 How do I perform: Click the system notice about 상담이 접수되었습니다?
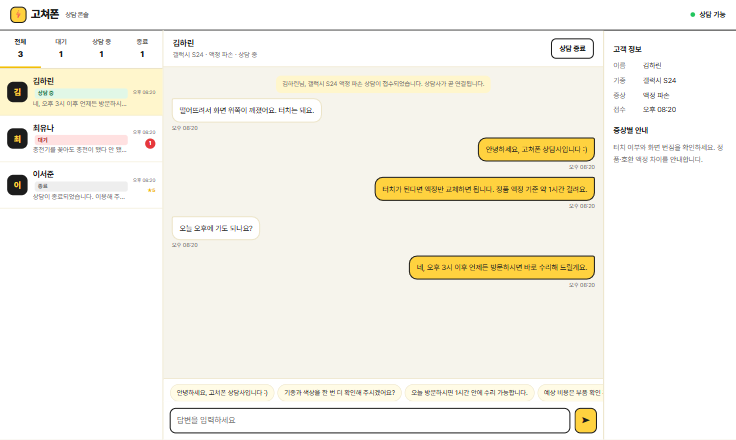[383, 84]
